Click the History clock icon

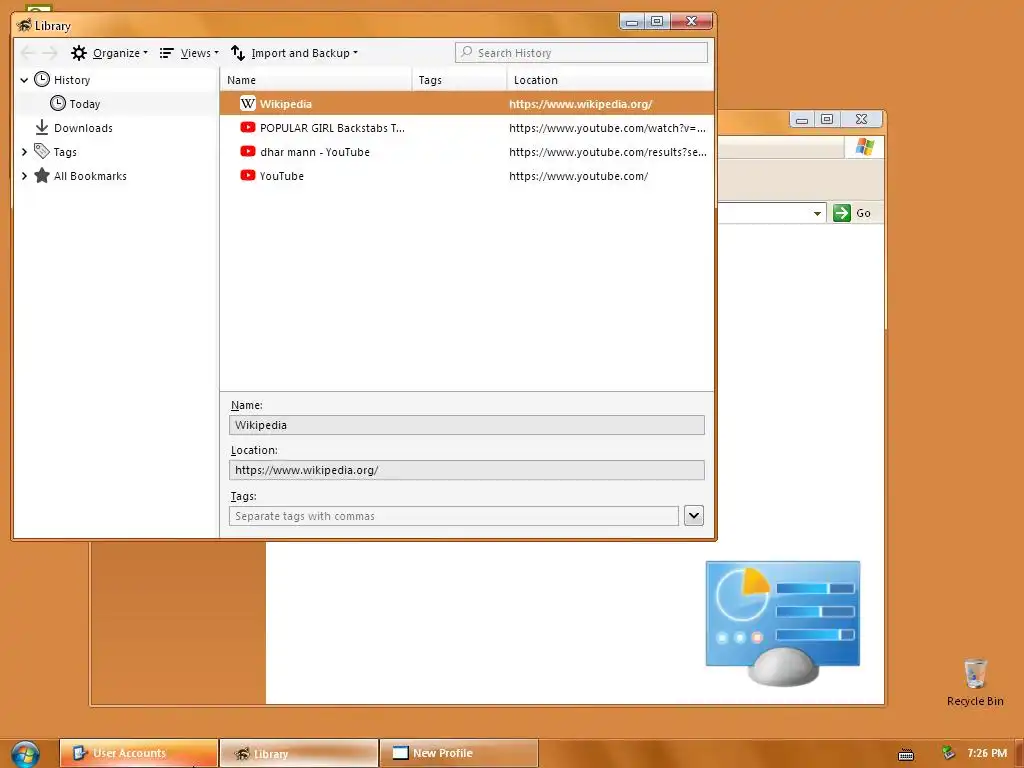[42, 80]
